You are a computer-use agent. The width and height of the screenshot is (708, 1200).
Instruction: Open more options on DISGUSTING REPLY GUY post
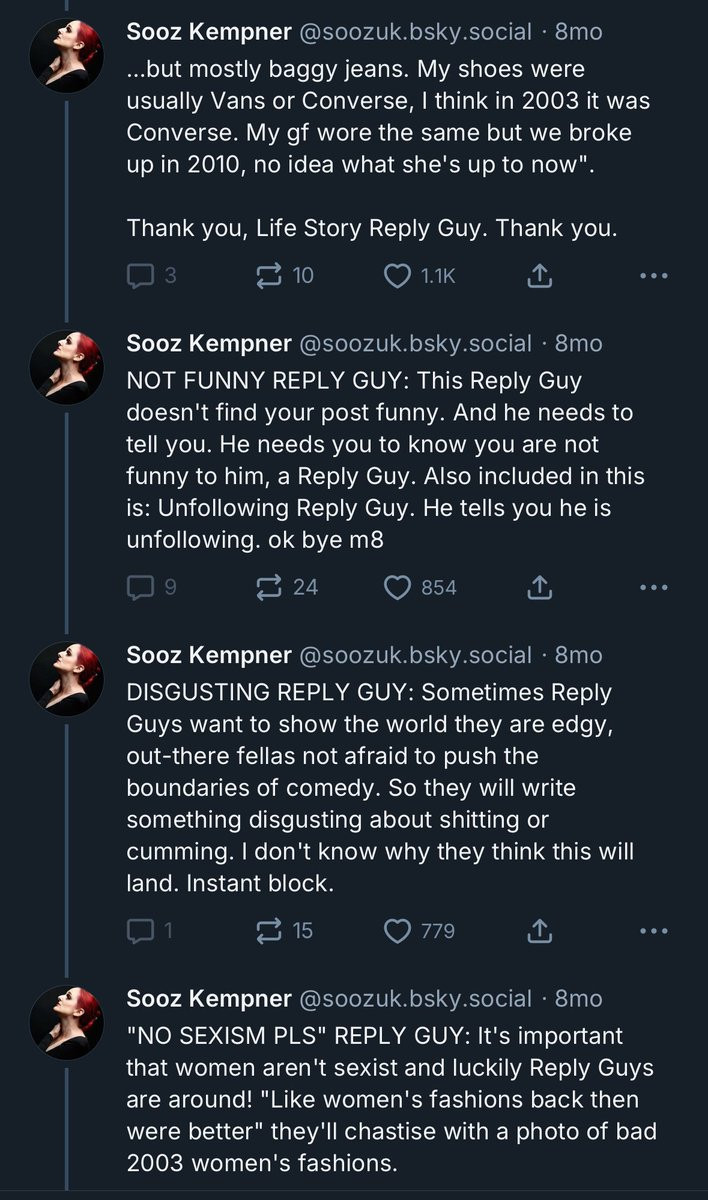pyautogui.click(x=653, y=932)
